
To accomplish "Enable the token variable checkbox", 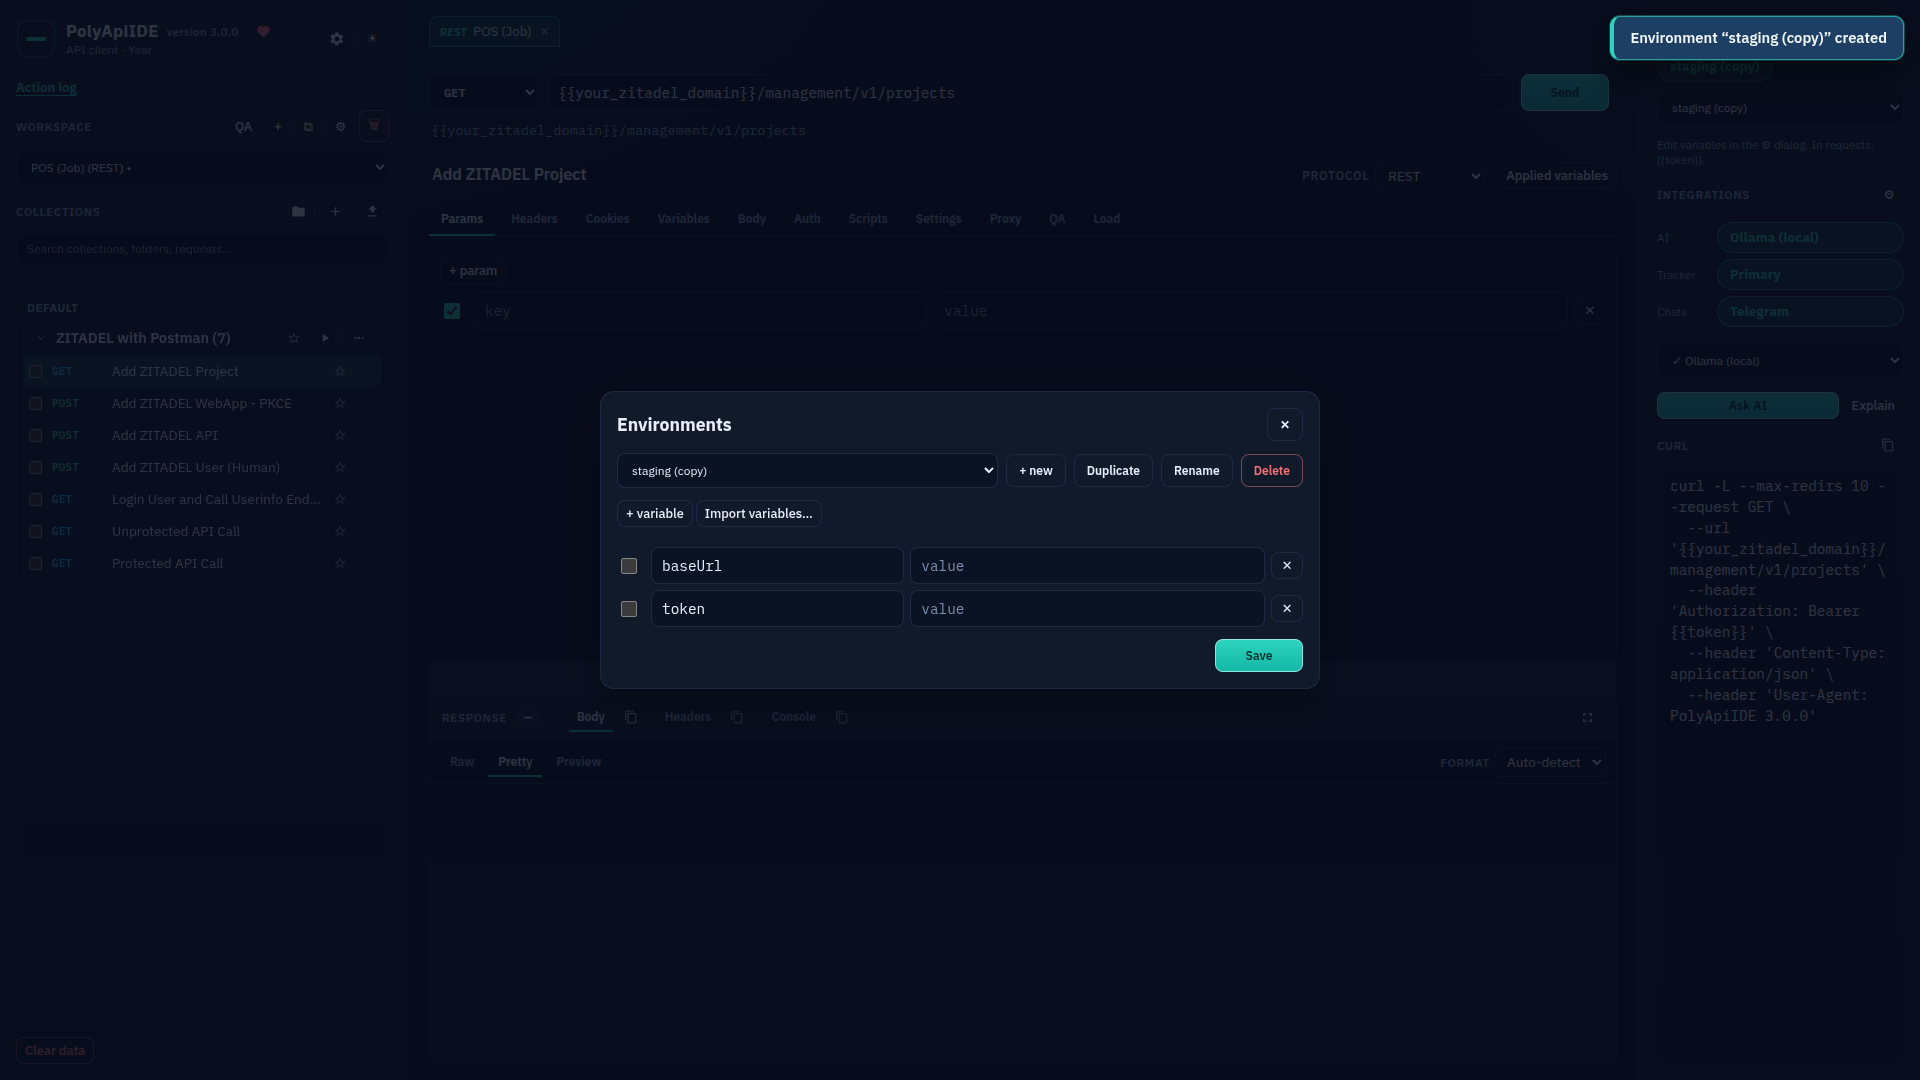I will point(629,609).
